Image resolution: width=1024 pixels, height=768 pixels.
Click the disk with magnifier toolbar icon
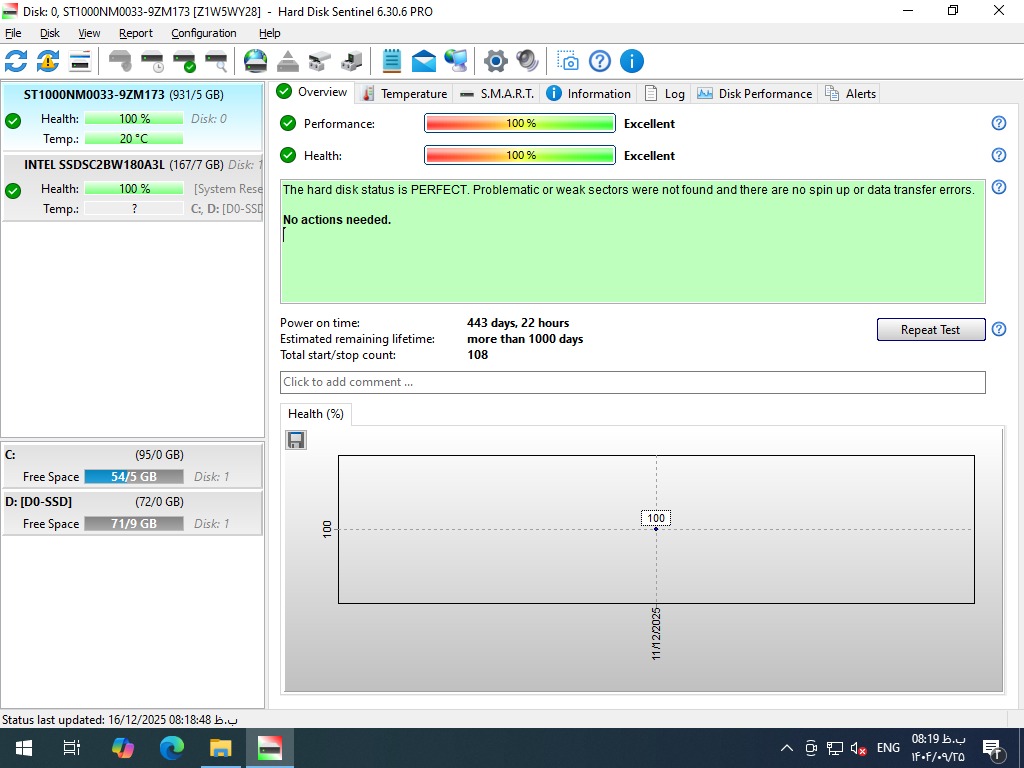216,61
